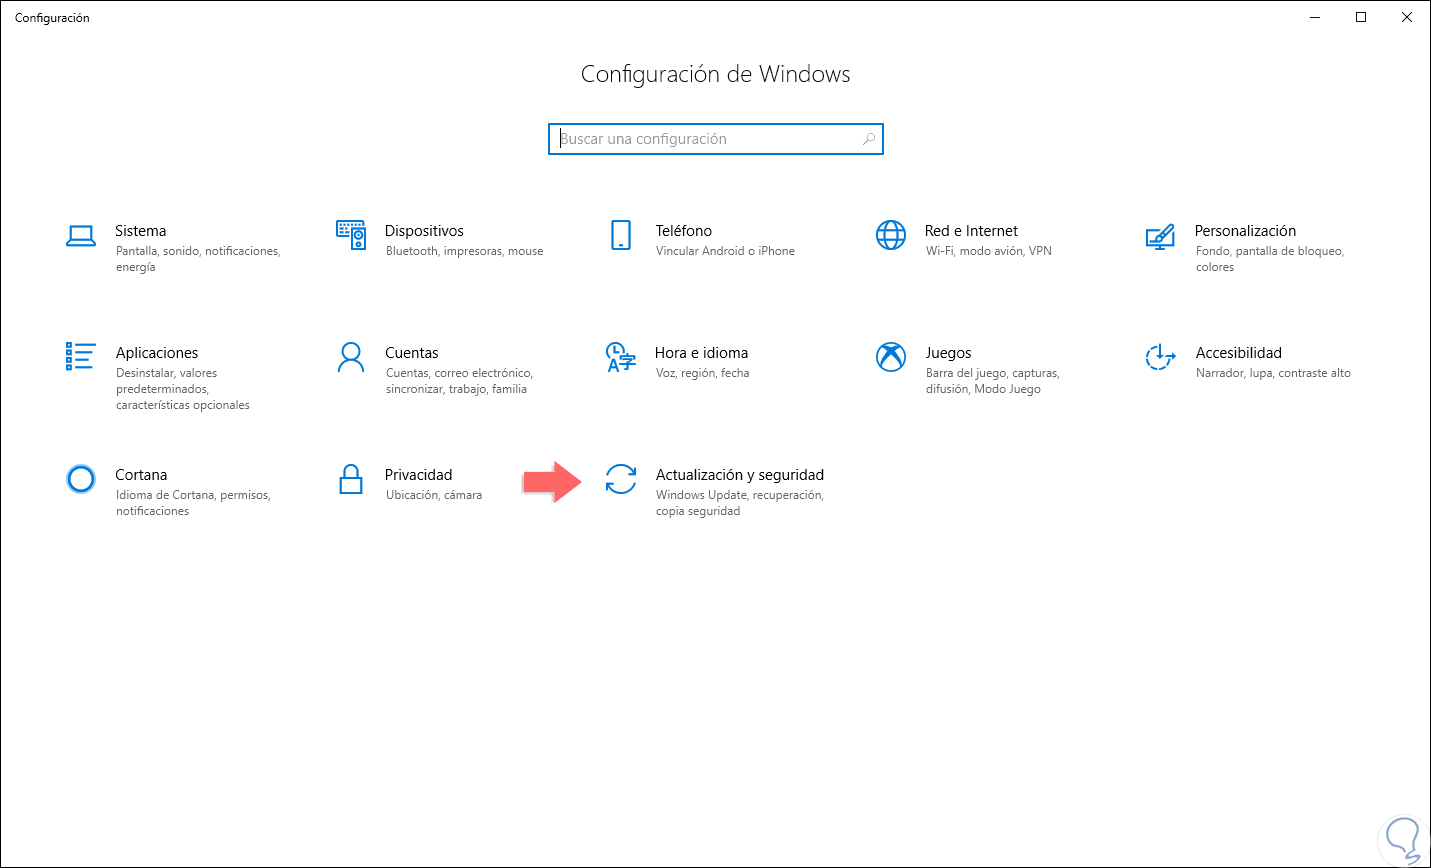
Task: Go to the Personalización settings title
Action: (1246, 231)
